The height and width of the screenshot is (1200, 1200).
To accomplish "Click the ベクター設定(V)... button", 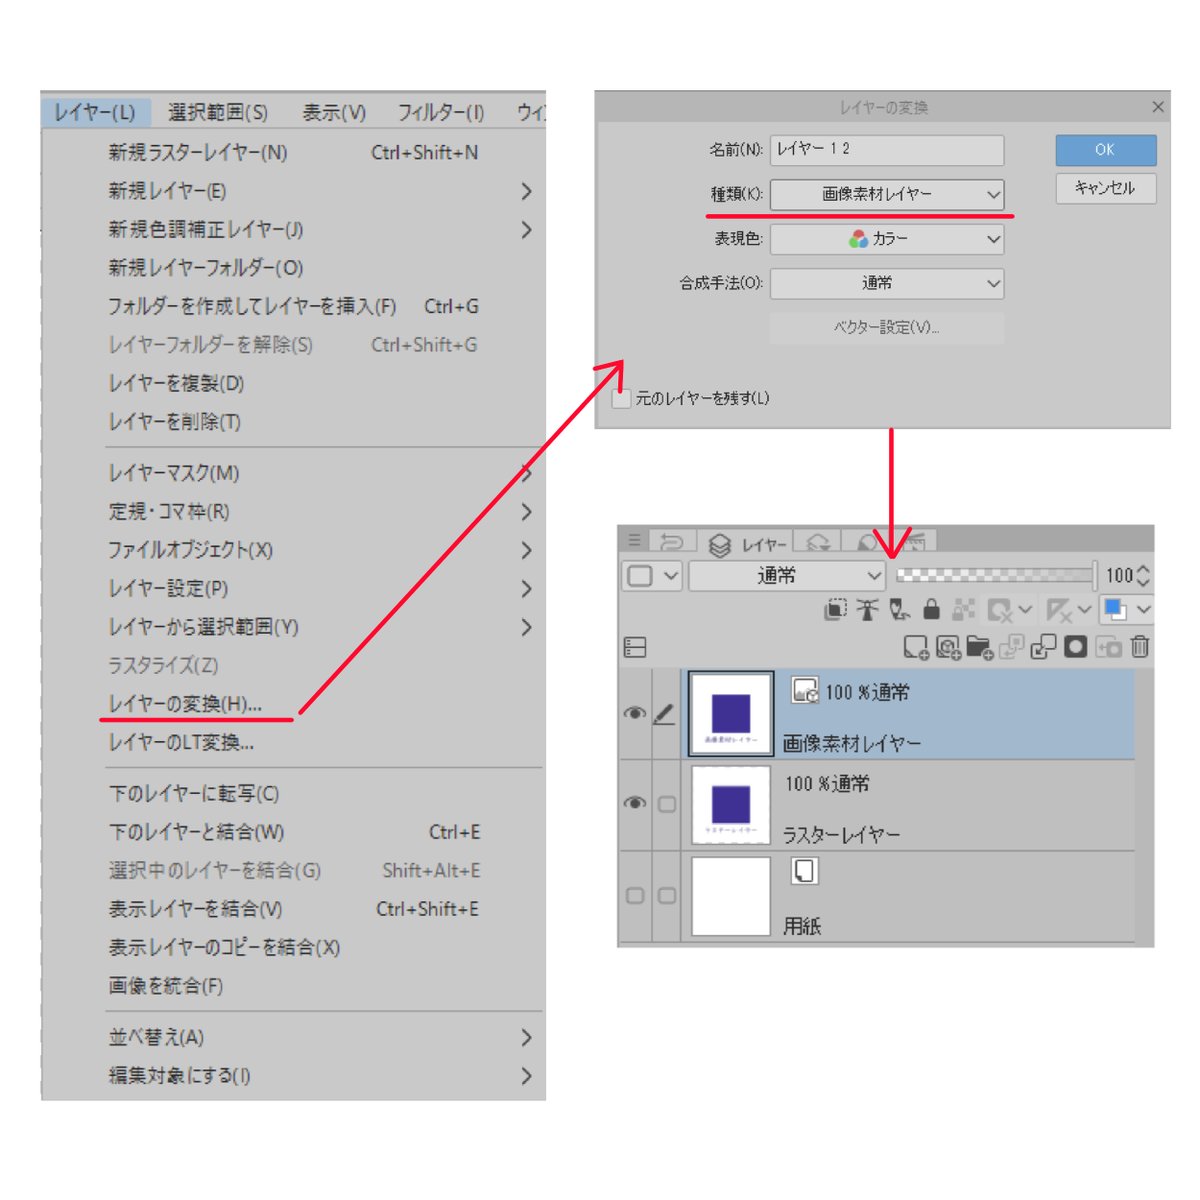I will (887, 328).
